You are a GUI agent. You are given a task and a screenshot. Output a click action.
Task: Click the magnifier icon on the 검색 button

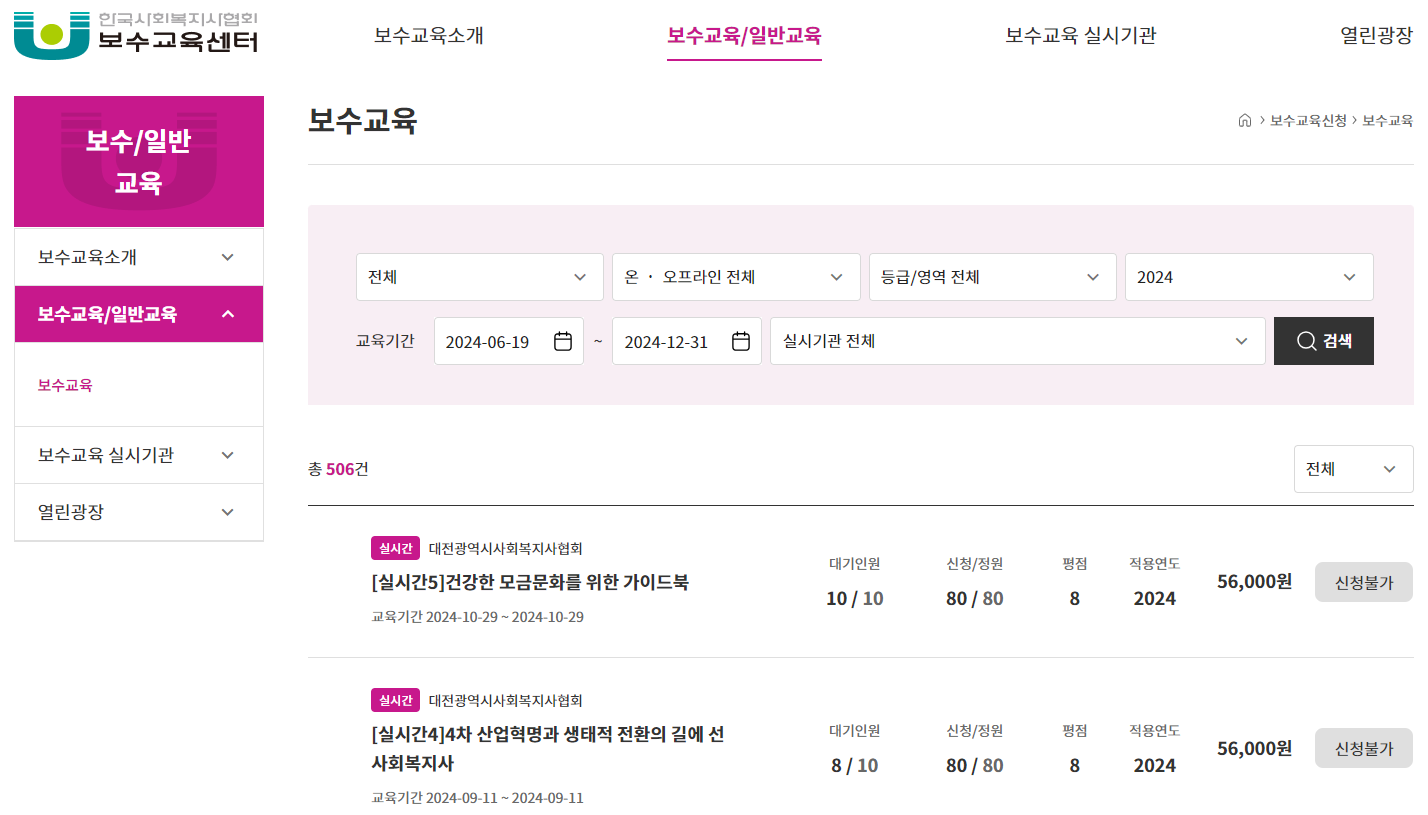coord(1306,341)
